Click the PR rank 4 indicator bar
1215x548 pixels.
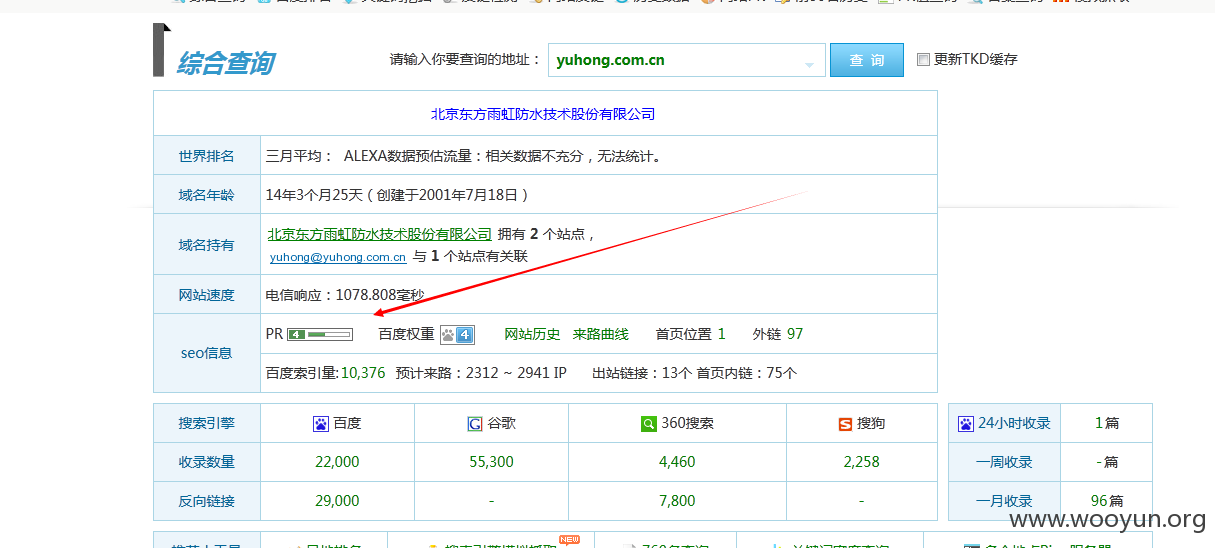pyautogui.click(x=320, y=334)
